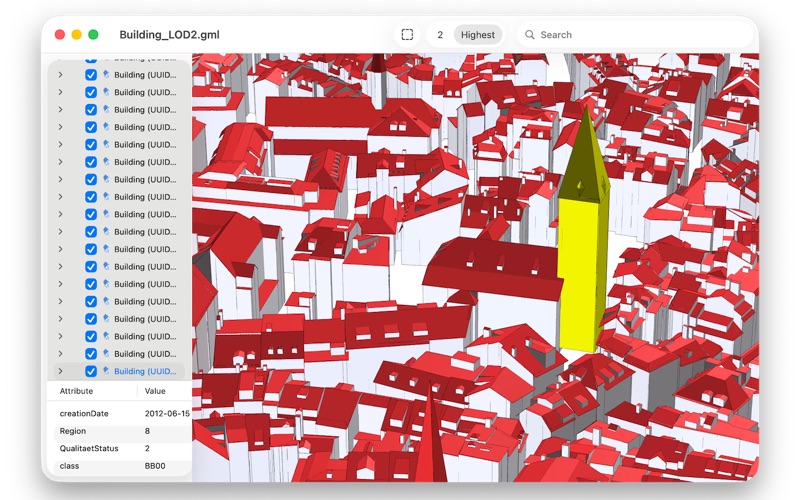Minimize the window with the yellow button

[77, 35]
